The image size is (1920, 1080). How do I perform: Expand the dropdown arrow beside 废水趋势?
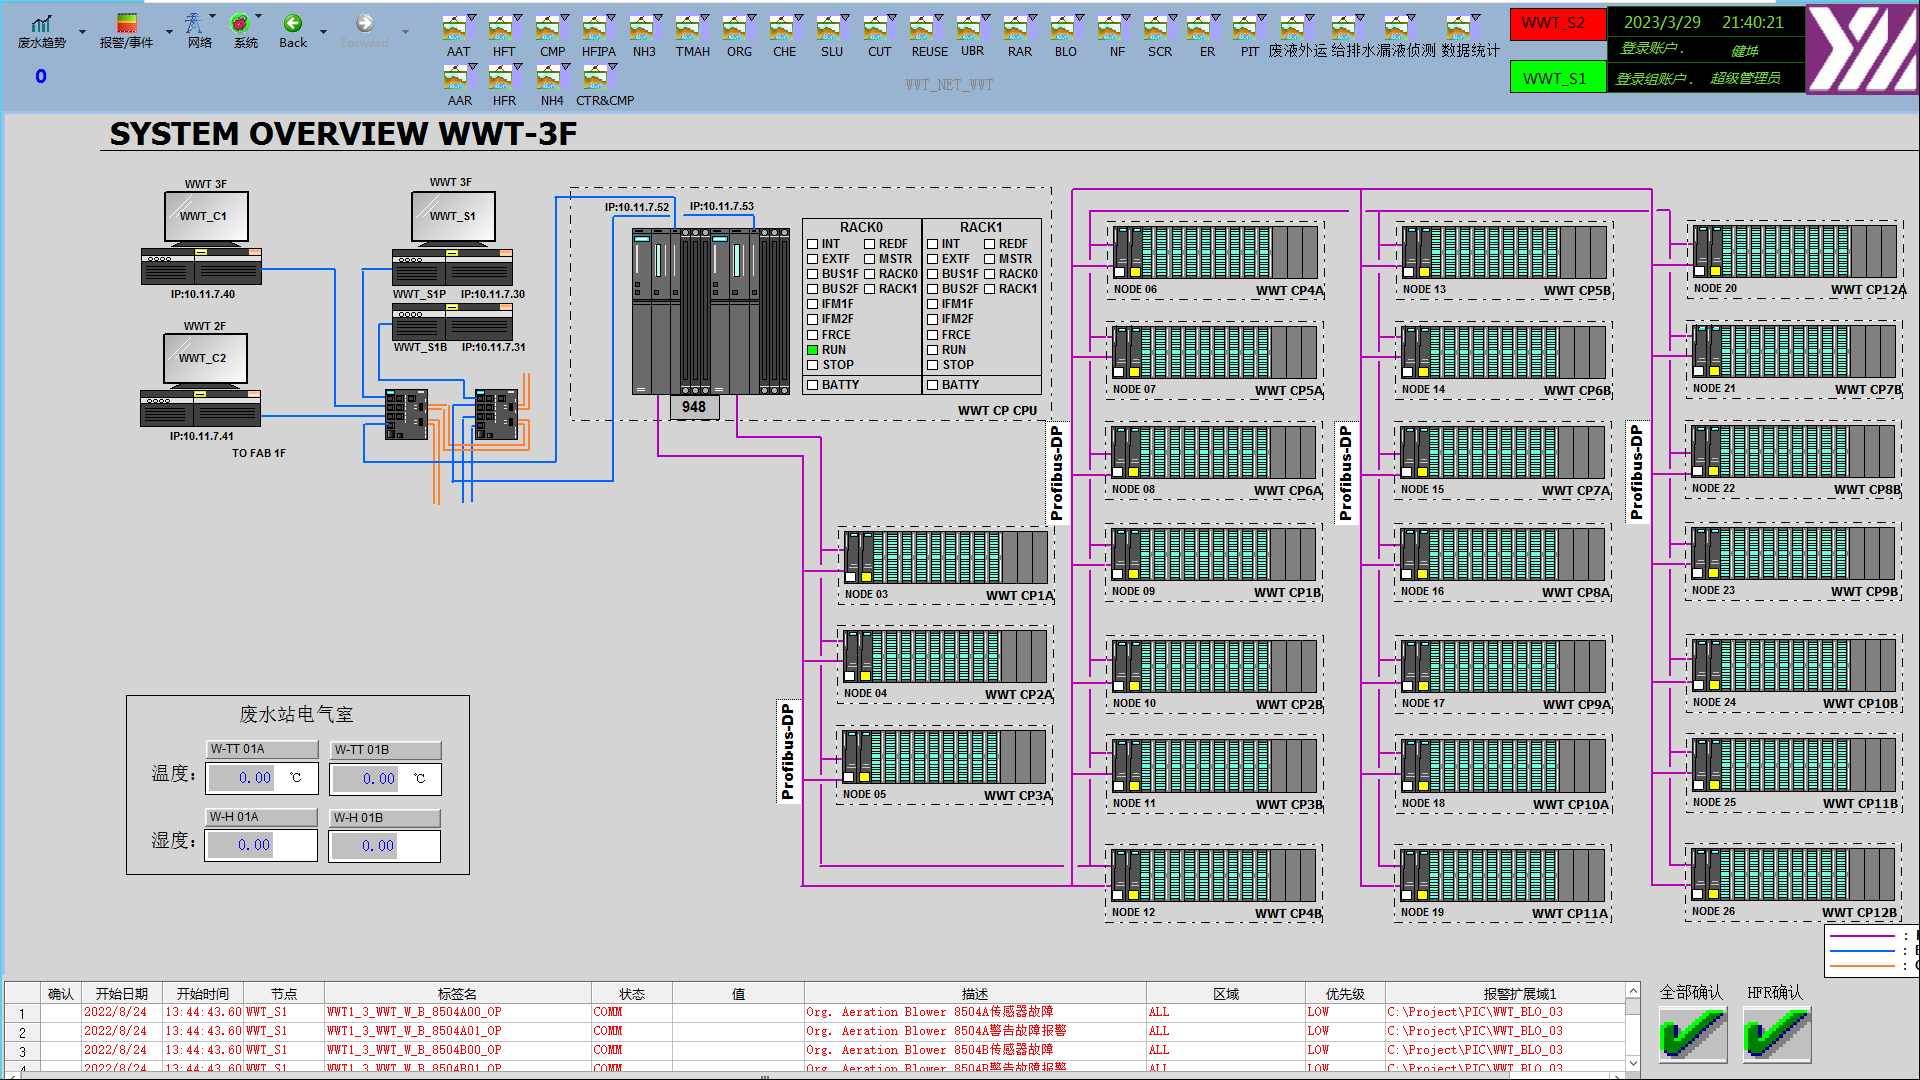coord(82,32)
